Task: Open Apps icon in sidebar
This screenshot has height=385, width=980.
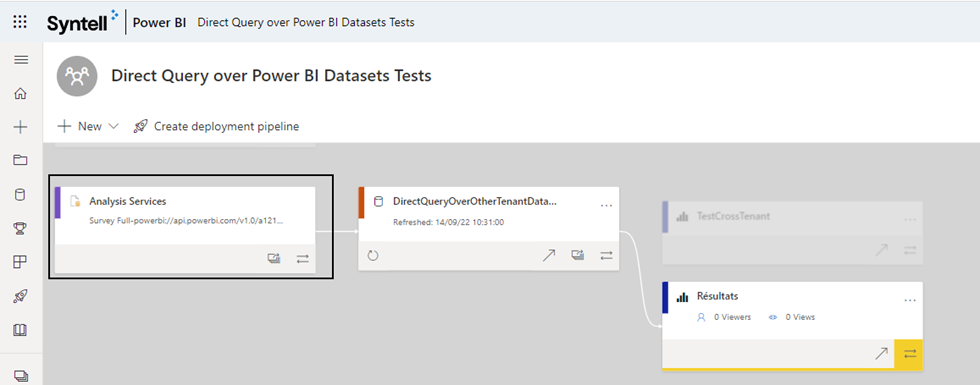Action: tap(21, 262)
